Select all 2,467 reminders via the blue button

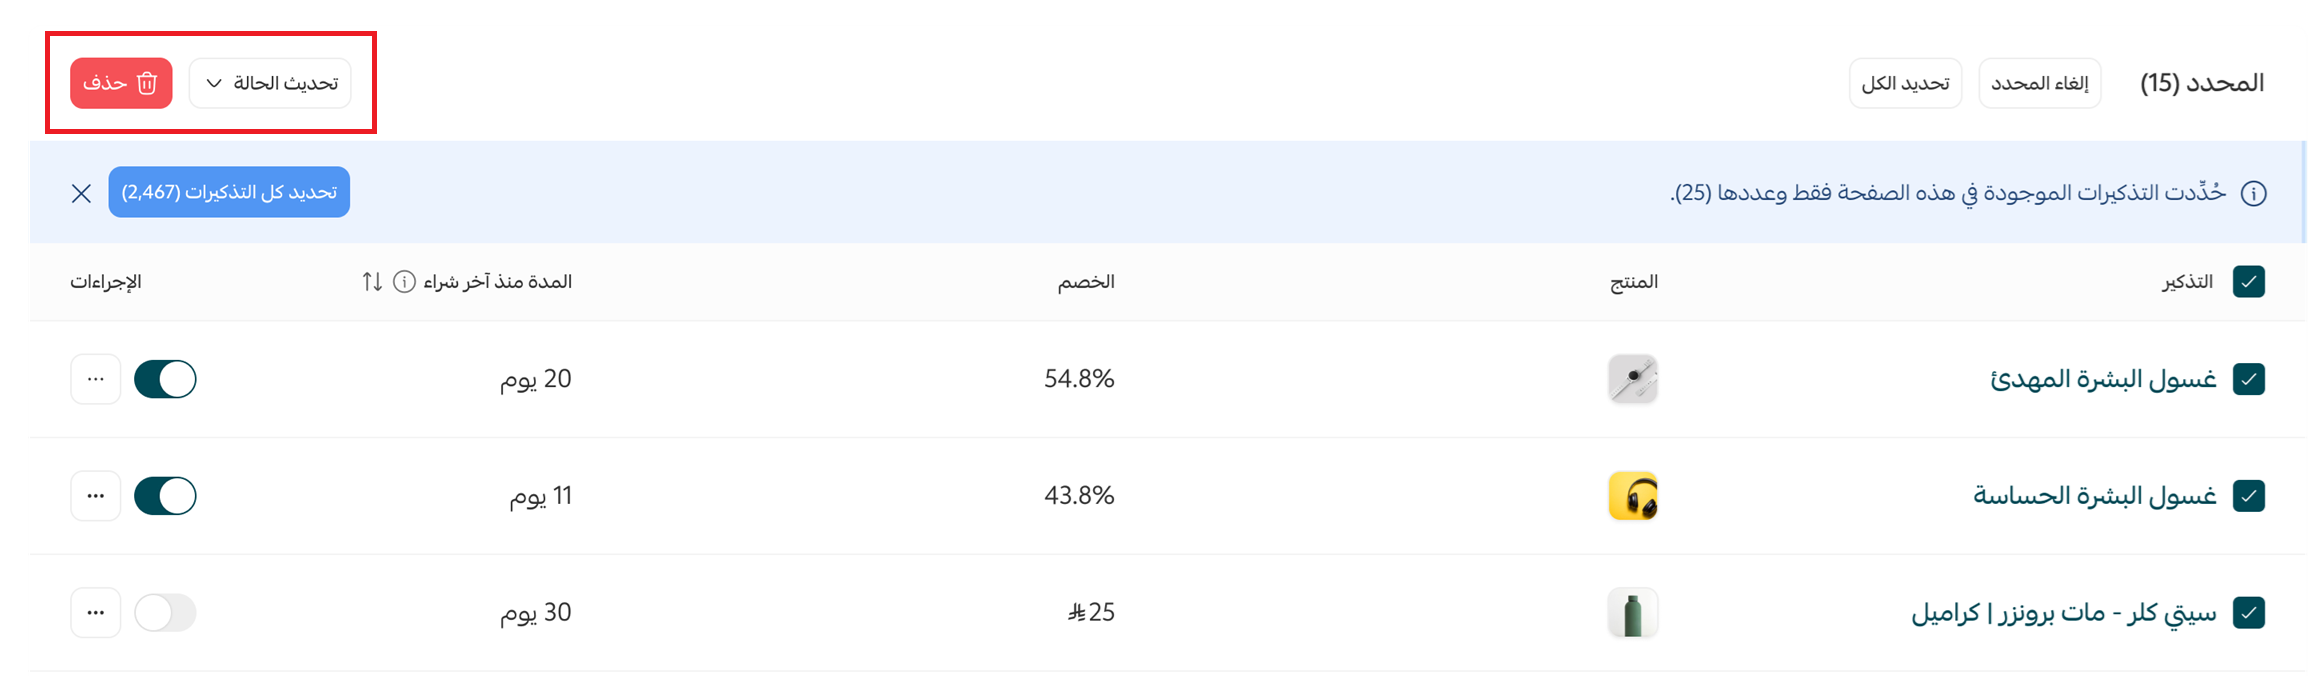[x=229, y=192]
